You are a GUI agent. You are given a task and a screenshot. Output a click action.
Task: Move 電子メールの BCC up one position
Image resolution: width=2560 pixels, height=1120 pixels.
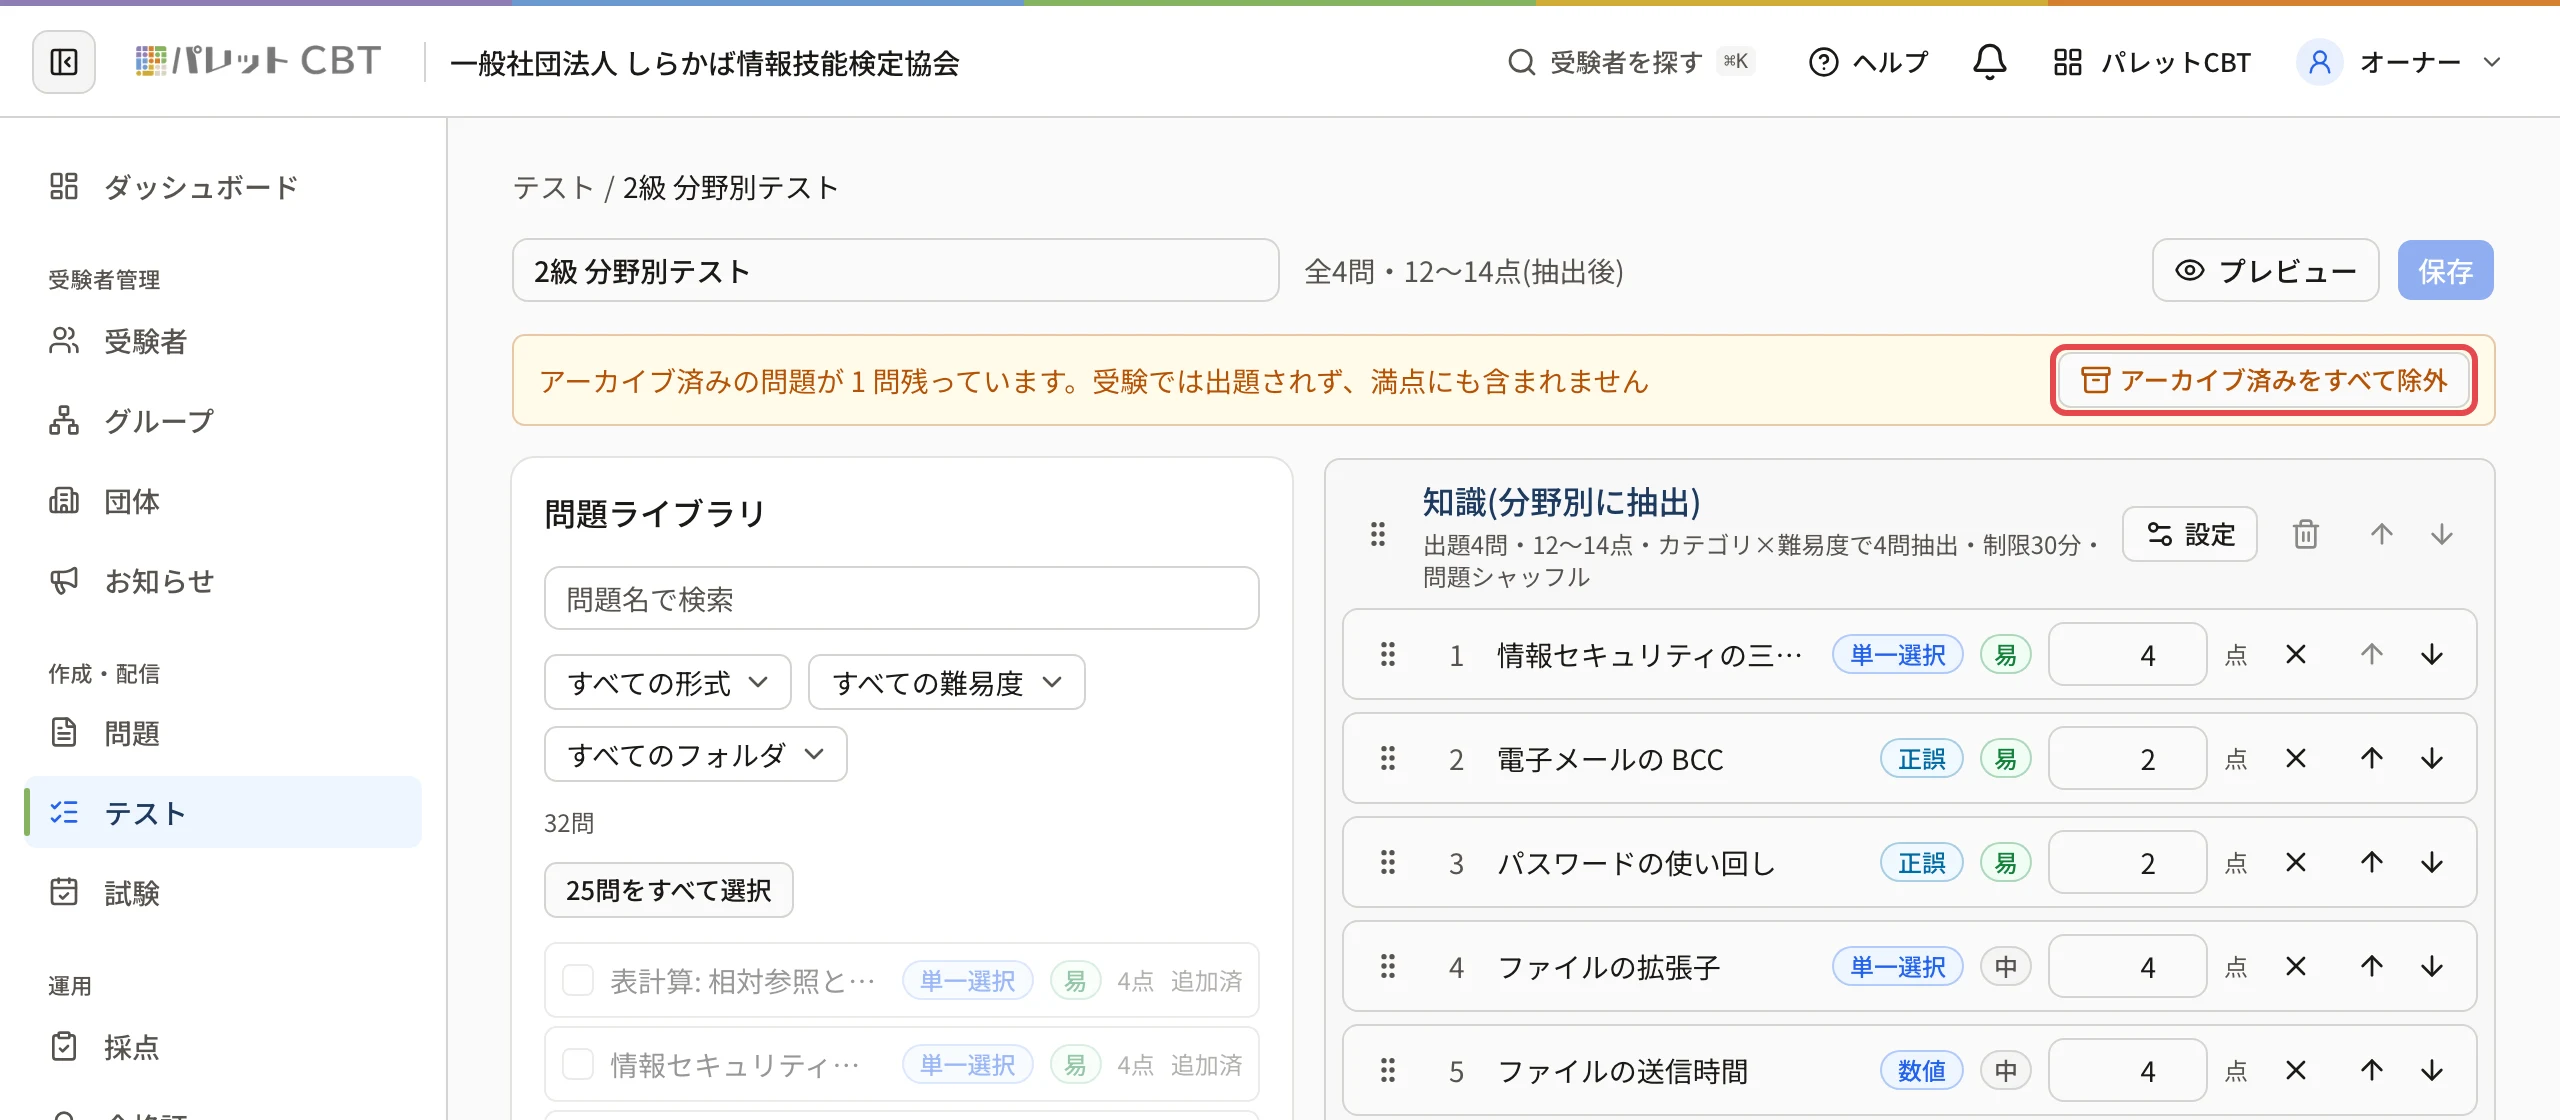(x=2372, y=759)
